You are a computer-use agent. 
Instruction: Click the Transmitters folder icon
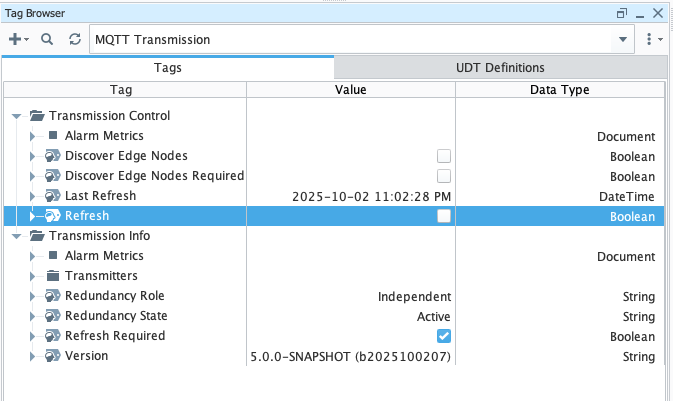coord(53,276)
